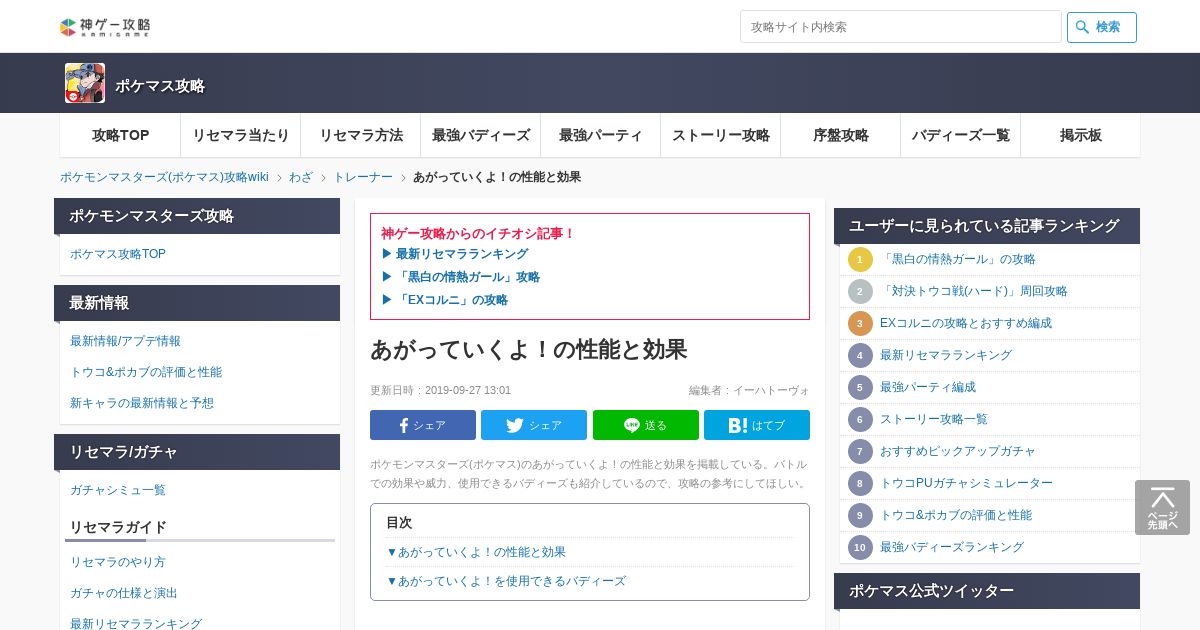Share the article on Facebook

pos(423,425)
